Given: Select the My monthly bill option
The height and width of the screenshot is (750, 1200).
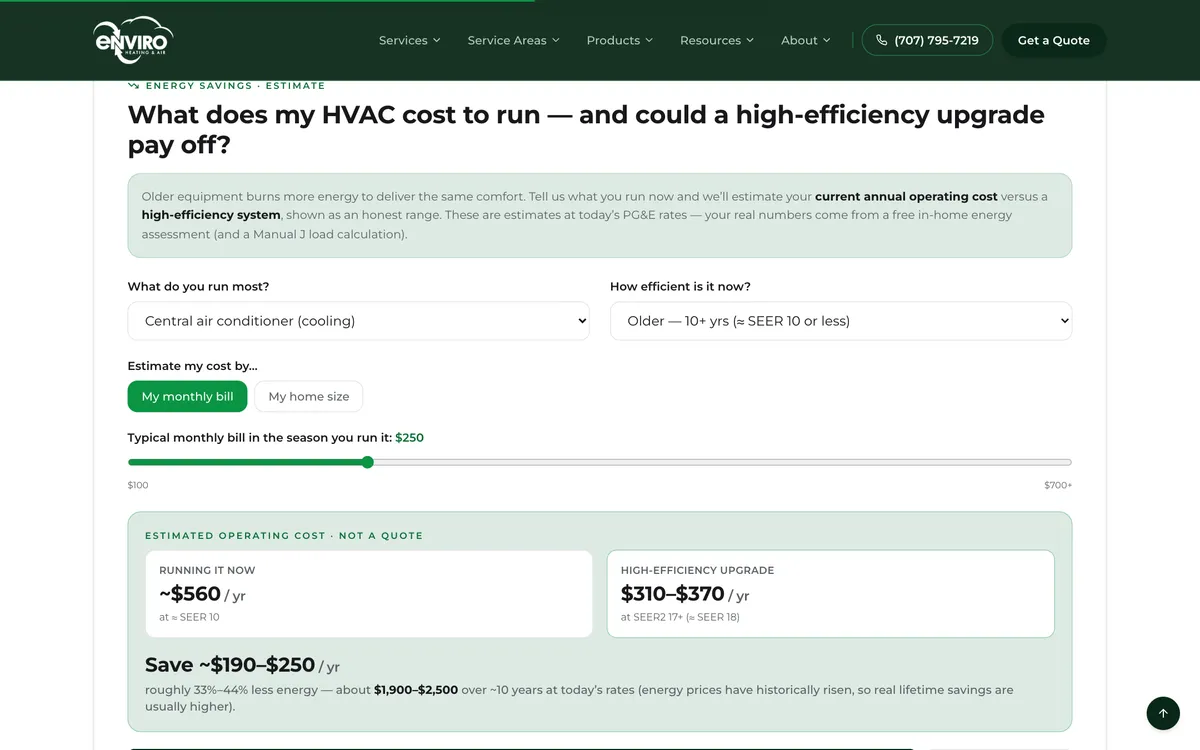Looking at the screenshot, I should click(x=187, y=396).
